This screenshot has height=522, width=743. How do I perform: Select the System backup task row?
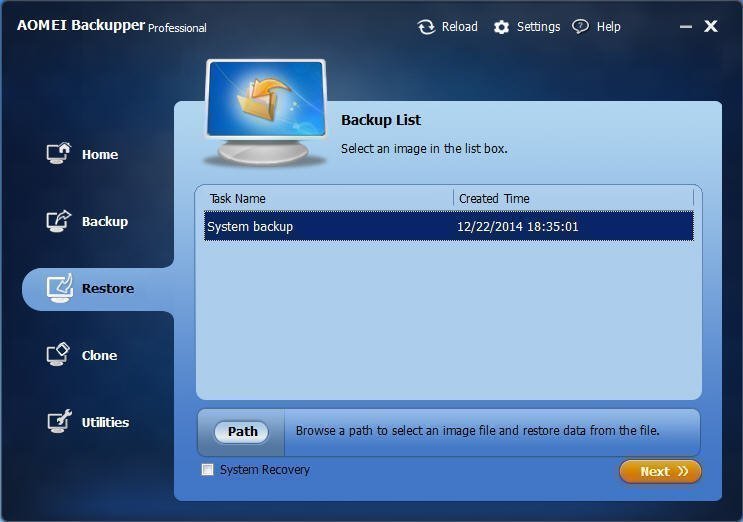pos(449,226)
